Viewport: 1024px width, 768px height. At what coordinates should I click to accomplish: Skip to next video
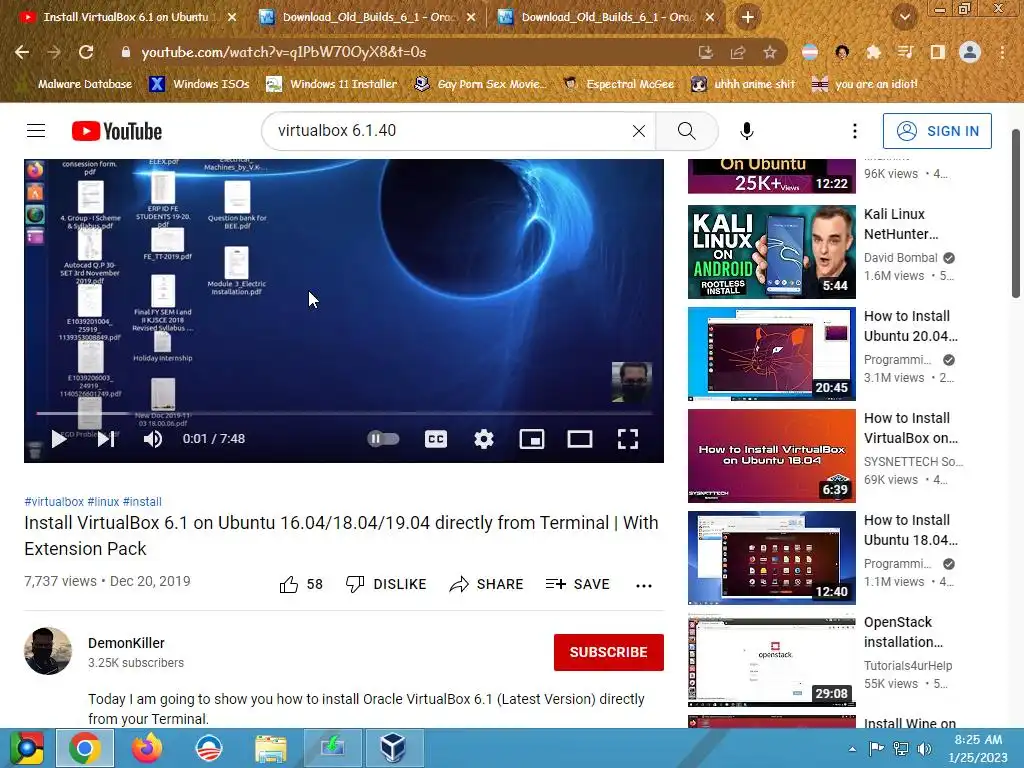pyautogui.click(x=106, y=439)
